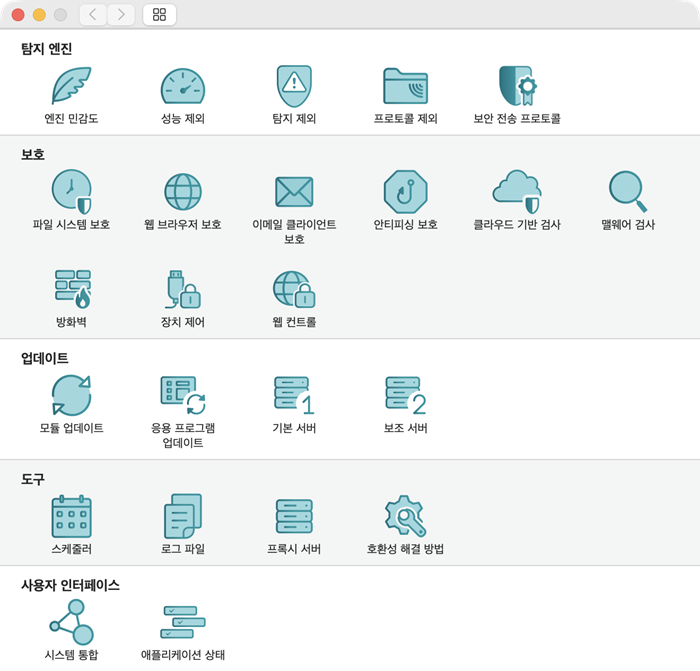Open 맬웨어 검사 magnifier icon
The image size is (700, 671).
coord(628,192)
